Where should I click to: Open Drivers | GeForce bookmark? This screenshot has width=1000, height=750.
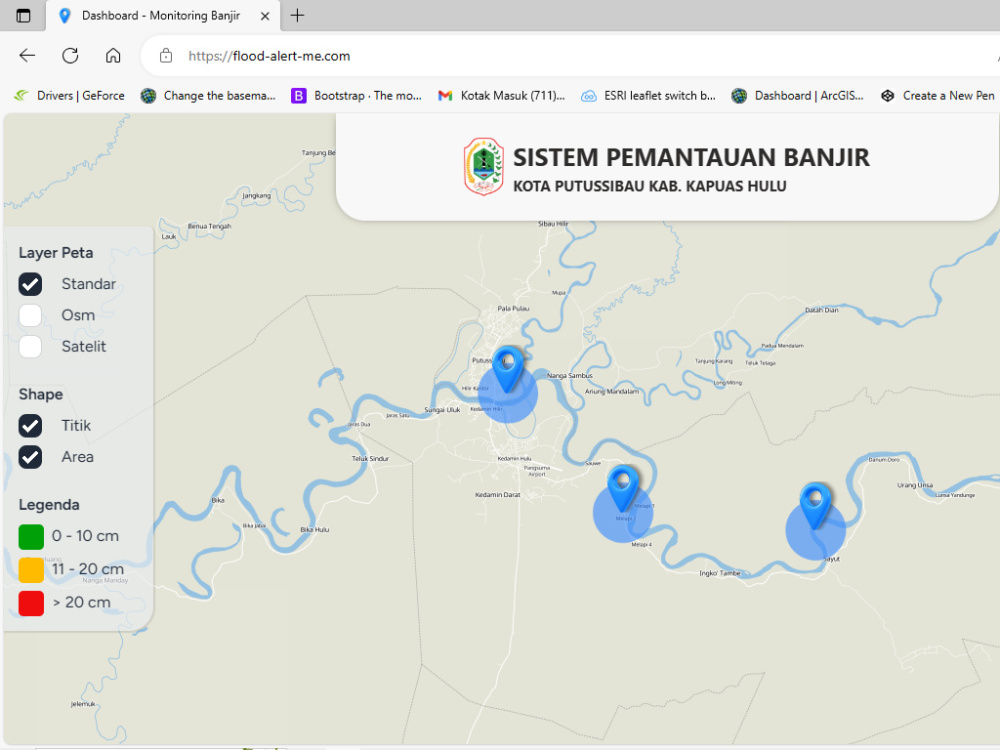pyautogui.click(x=69, y=96)
